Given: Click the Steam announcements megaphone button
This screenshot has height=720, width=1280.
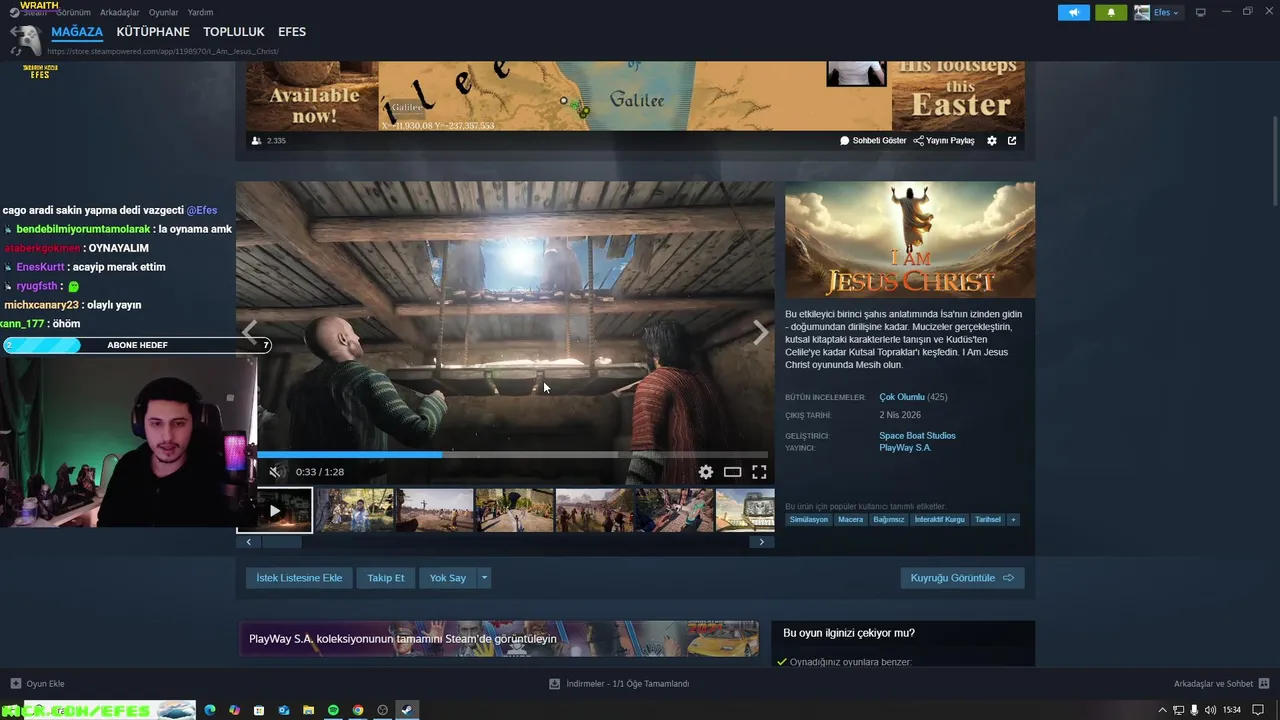Looking at the screenshot, I should click(1073, 12).
